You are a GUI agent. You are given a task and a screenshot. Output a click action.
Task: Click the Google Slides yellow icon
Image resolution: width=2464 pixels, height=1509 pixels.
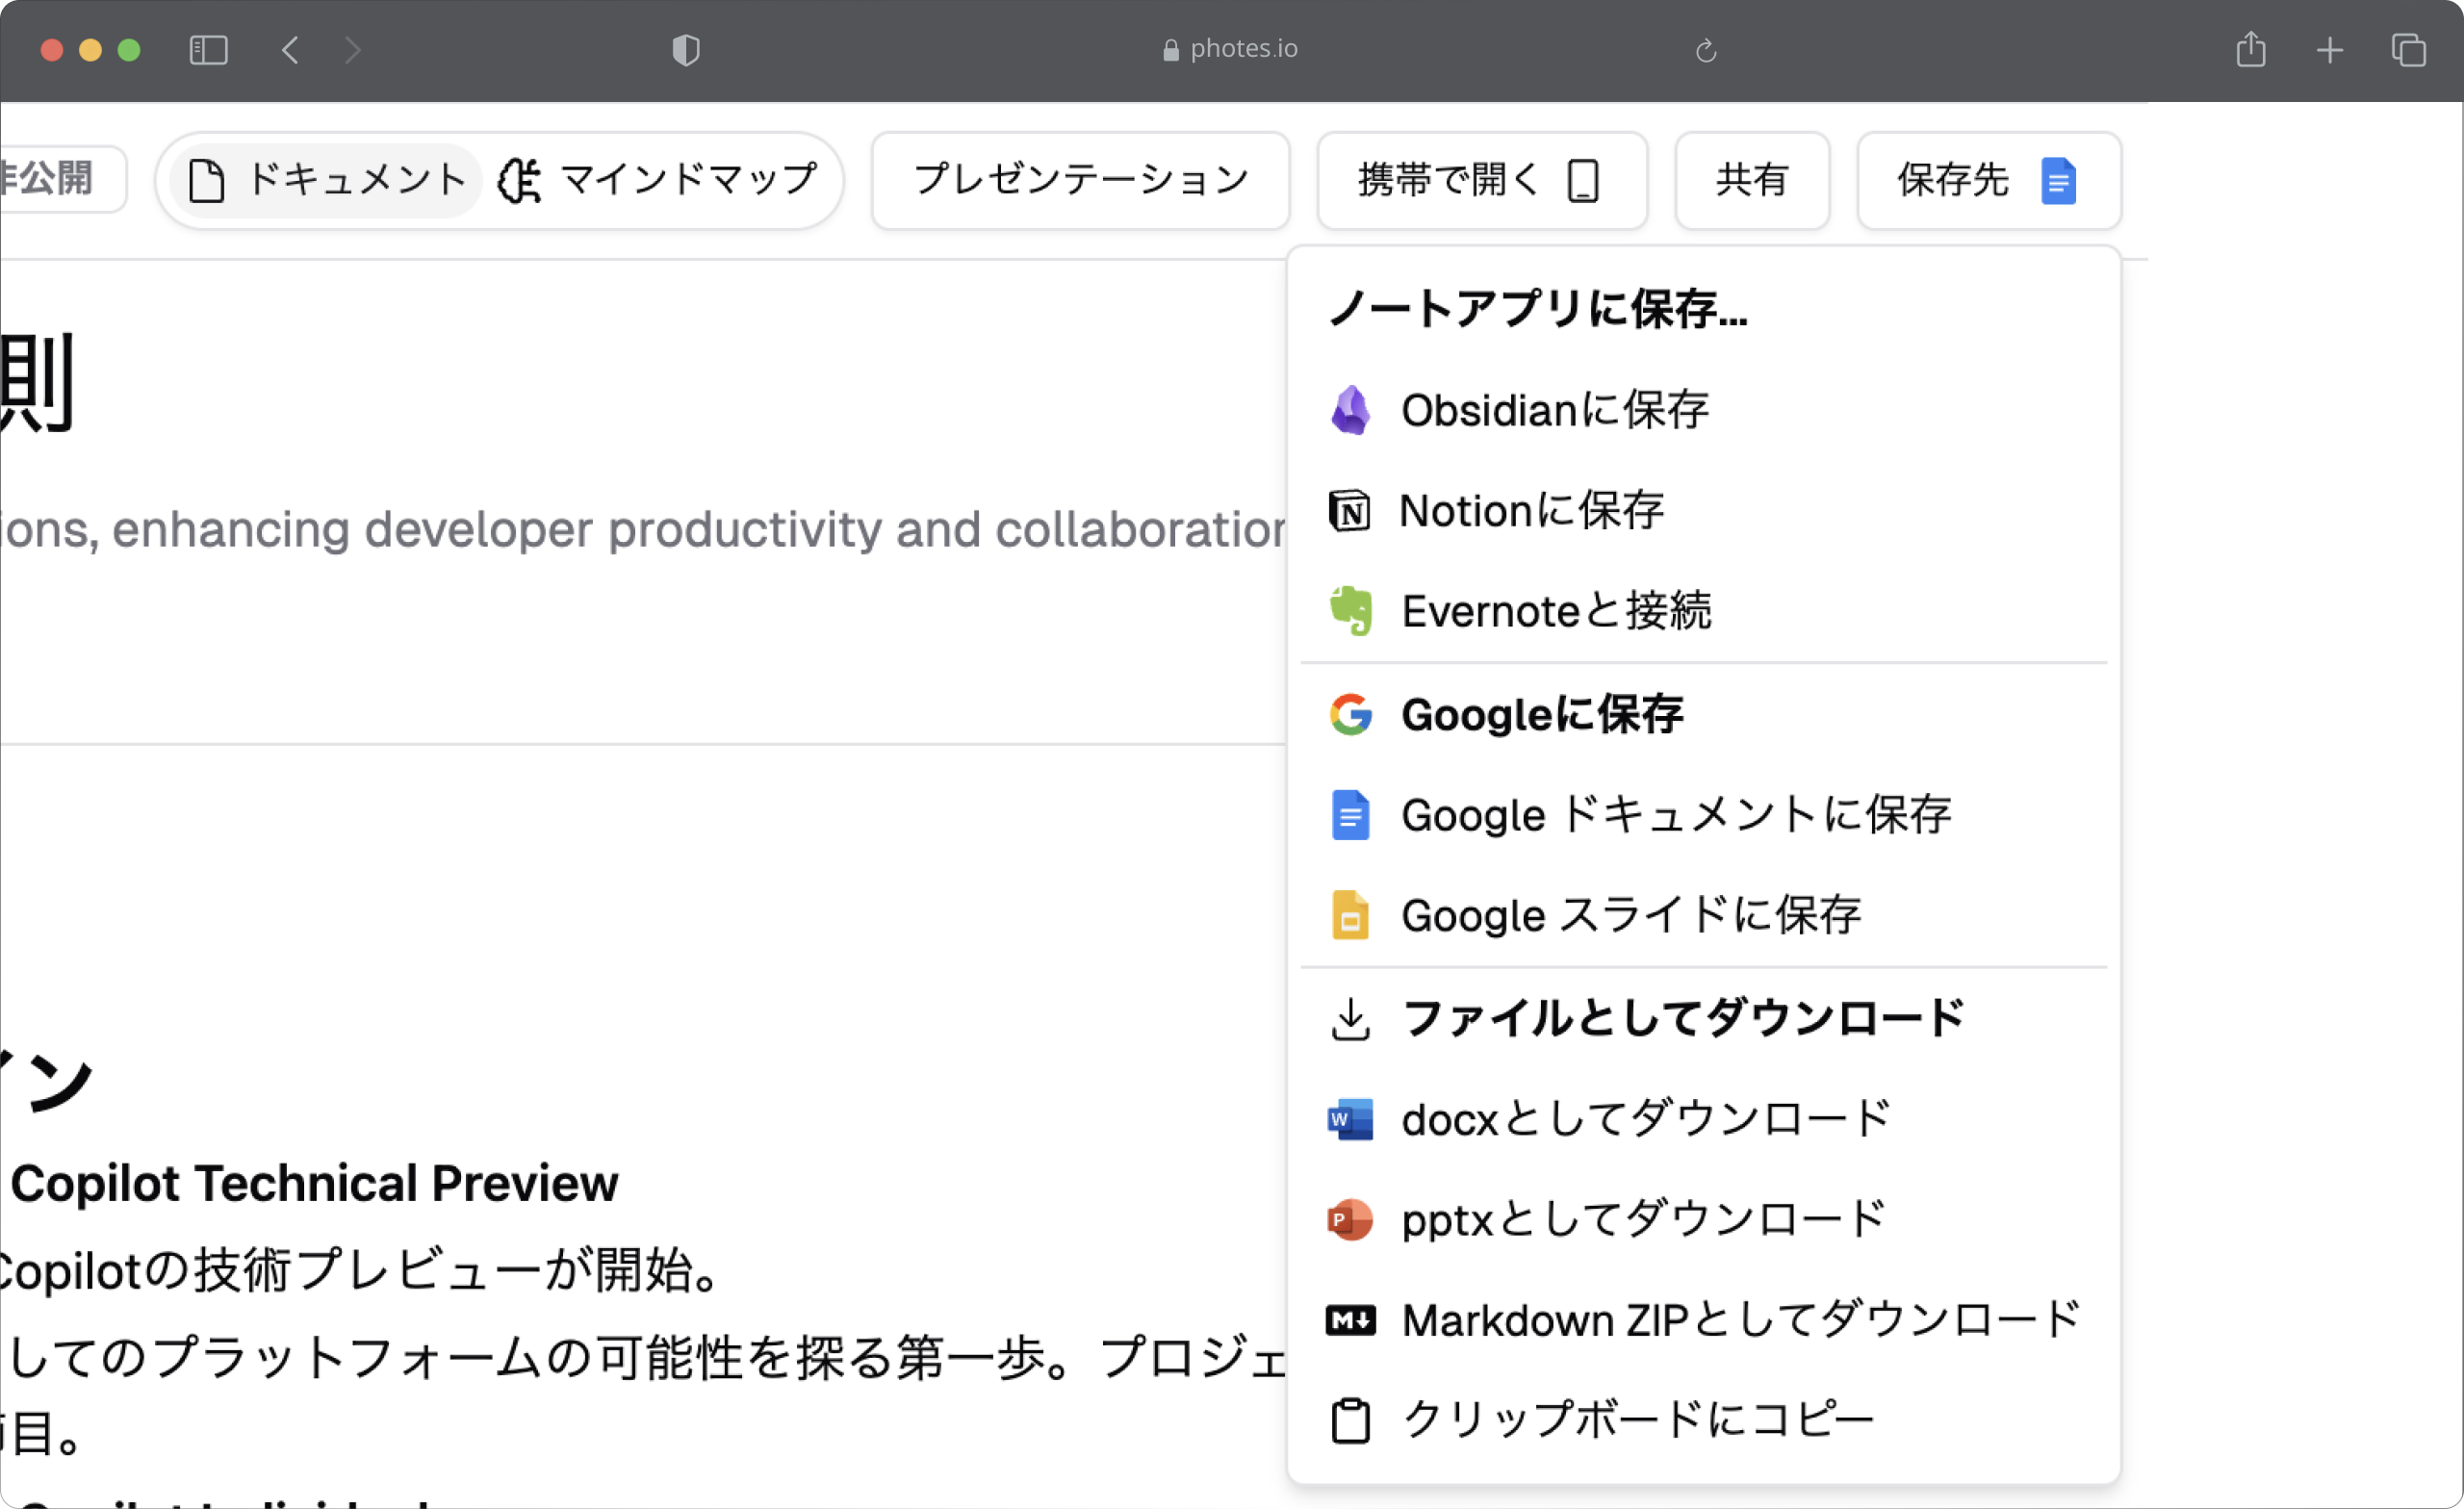click(x=1350, y=915)
